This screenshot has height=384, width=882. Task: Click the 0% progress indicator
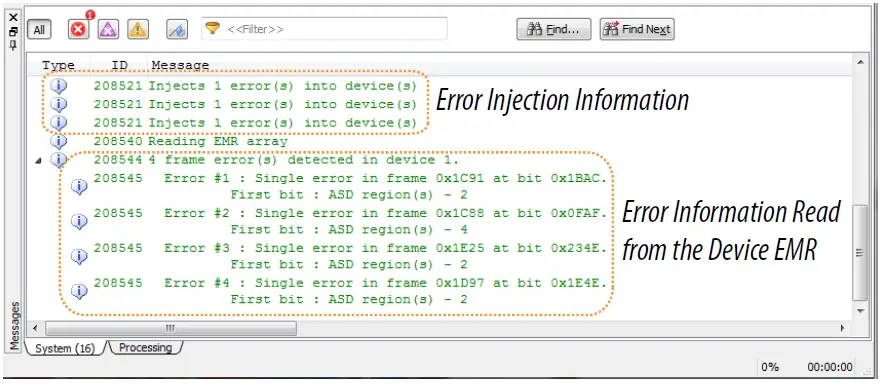770,367
